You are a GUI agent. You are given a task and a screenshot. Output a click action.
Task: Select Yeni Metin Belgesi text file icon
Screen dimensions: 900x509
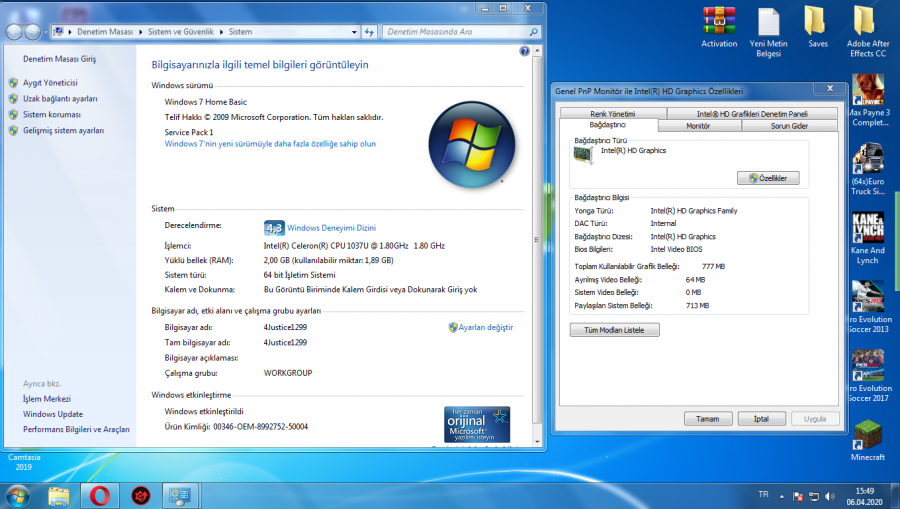768,31
